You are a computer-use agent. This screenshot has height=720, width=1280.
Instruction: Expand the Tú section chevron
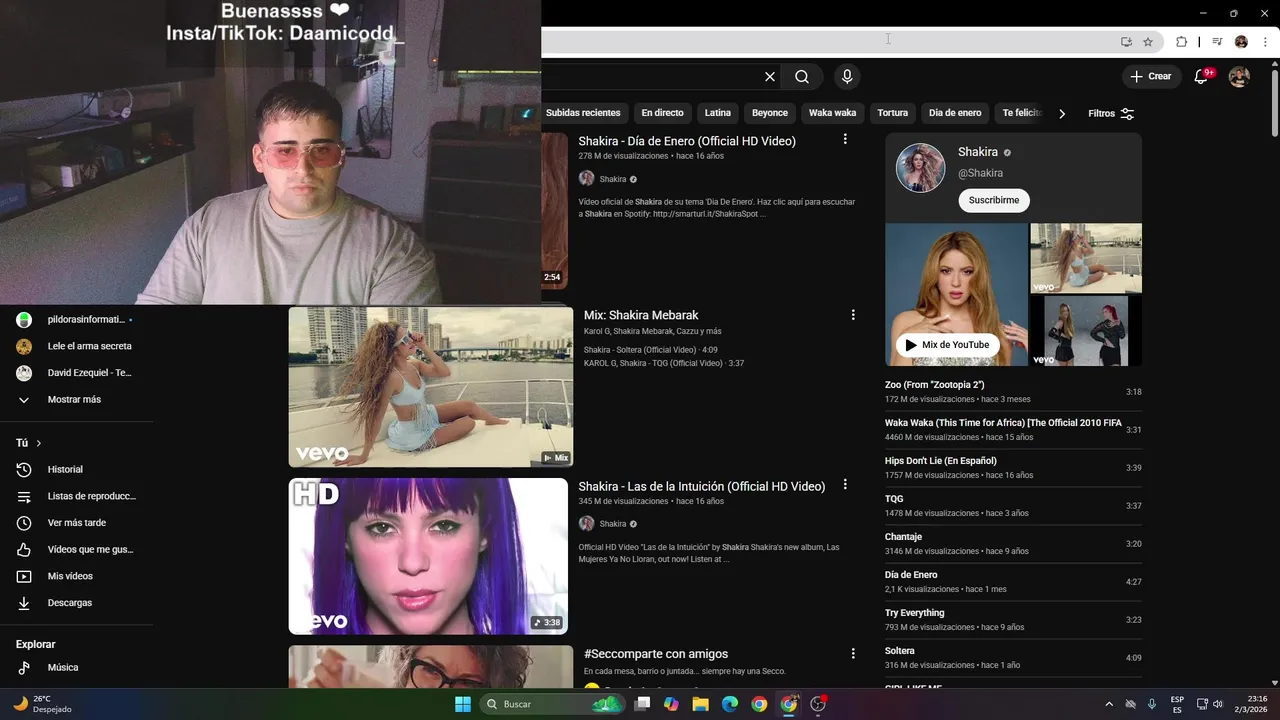click(x=39, y=443)
